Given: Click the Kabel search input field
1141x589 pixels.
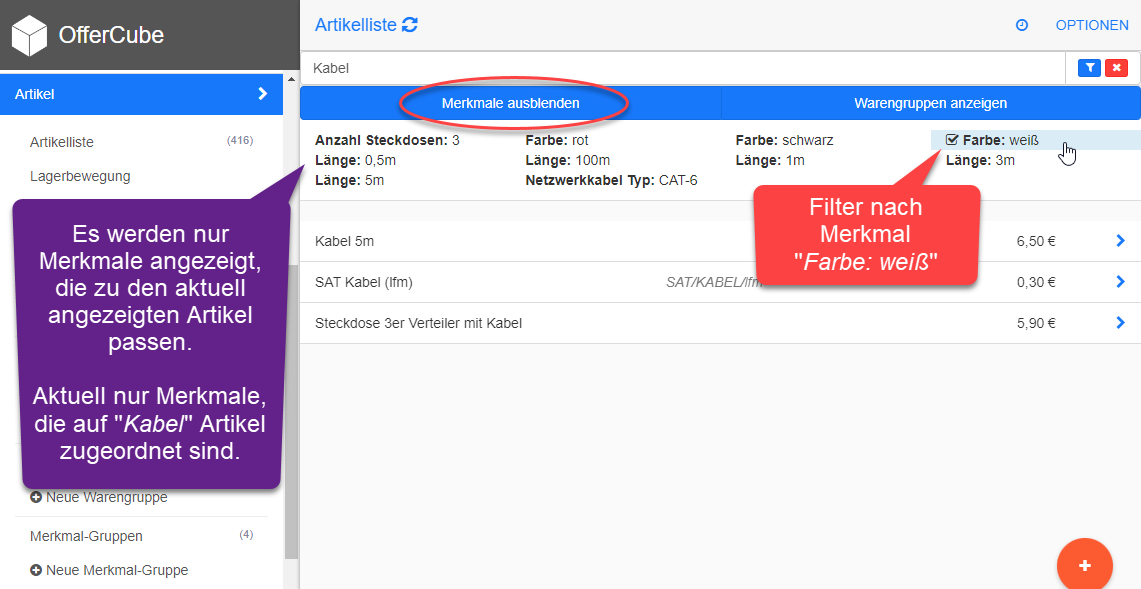Looking at the screenshot, I should 683,68.
